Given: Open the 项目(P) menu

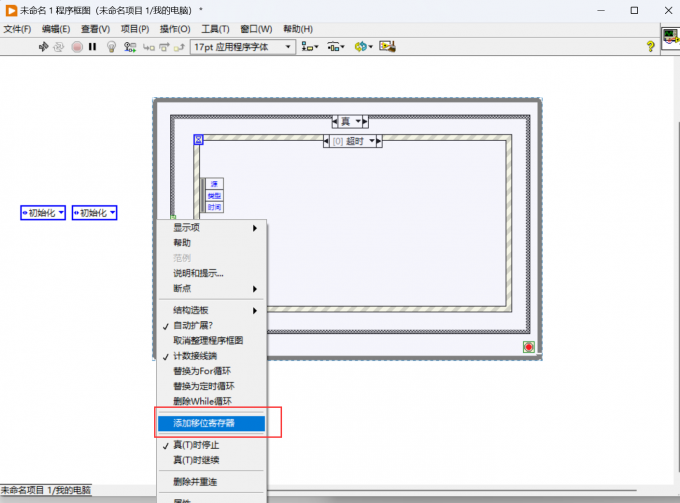Looking at the screenshot, I should 135,29.
